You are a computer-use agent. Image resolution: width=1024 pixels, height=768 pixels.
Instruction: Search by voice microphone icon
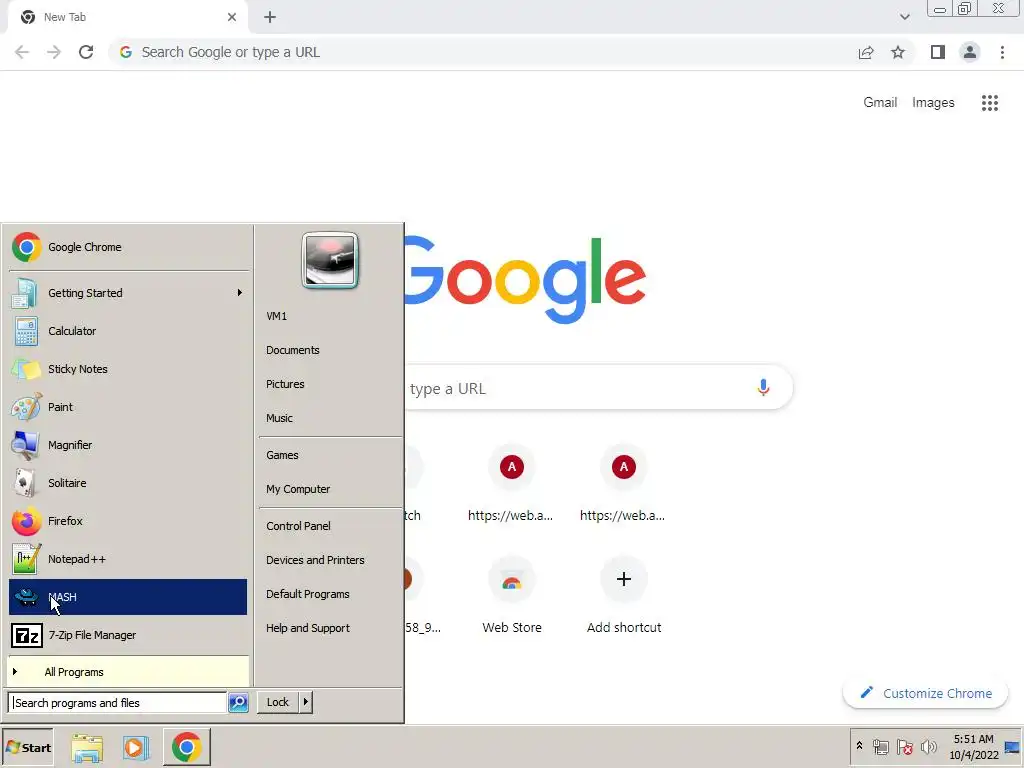click(763, 388)
